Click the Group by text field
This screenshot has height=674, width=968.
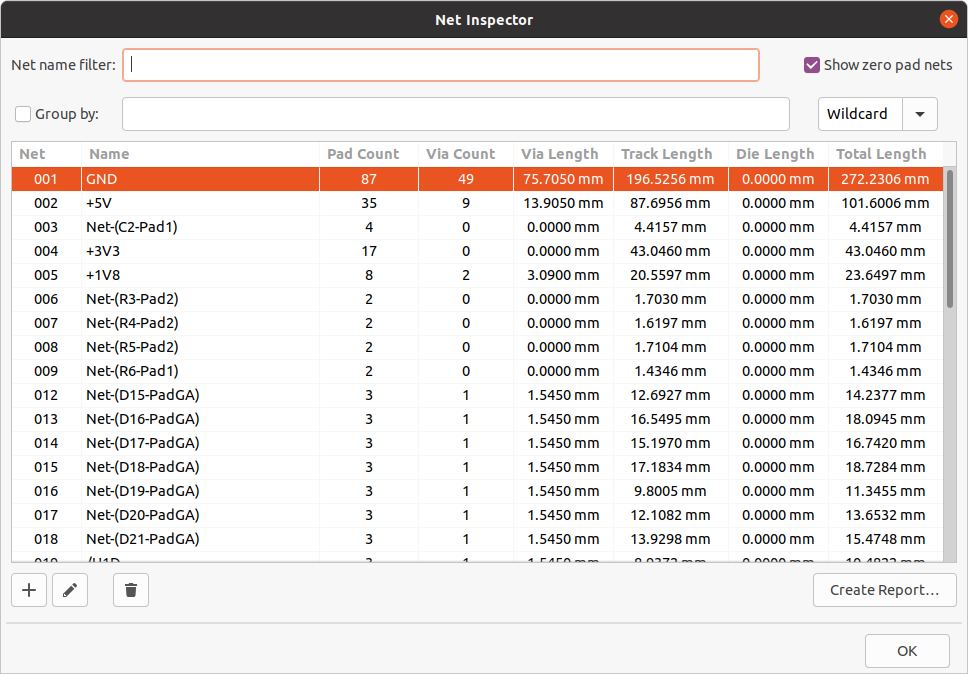(455, 114)
